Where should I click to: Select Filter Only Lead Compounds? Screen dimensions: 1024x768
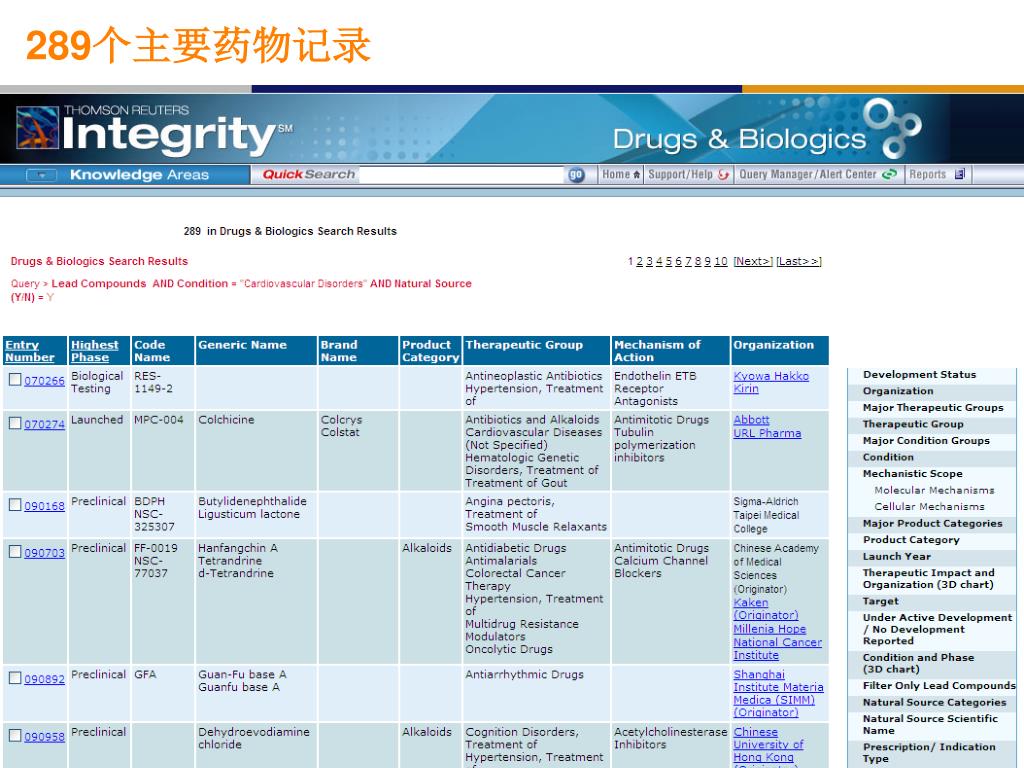[x=938, y=685]
